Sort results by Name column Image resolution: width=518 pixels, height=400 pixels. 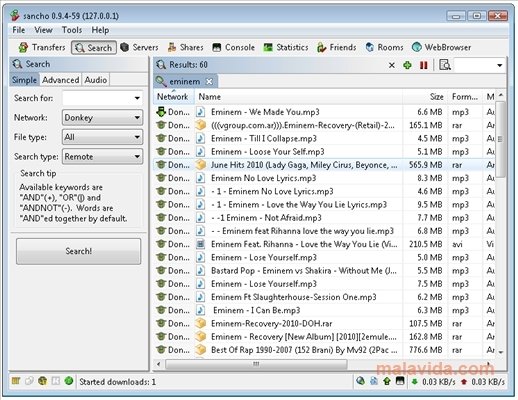pos(298,97)
